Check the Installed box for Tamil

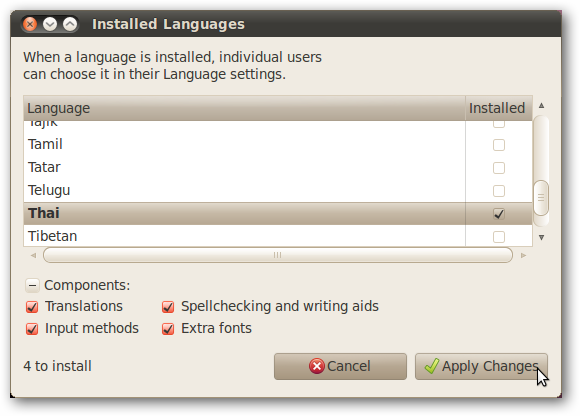click(499, 145)
